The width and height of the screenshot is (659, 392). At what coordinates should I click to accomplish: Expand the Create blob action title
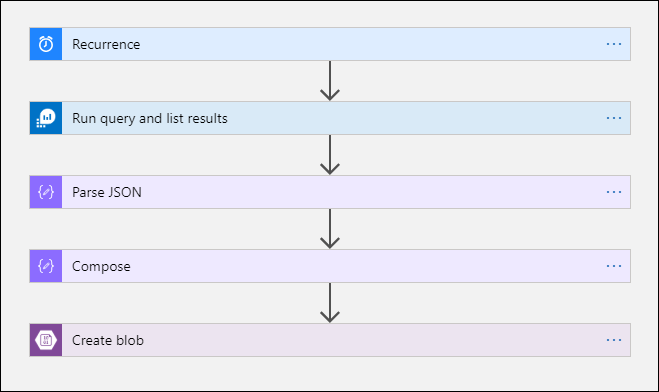click(108, 340)
